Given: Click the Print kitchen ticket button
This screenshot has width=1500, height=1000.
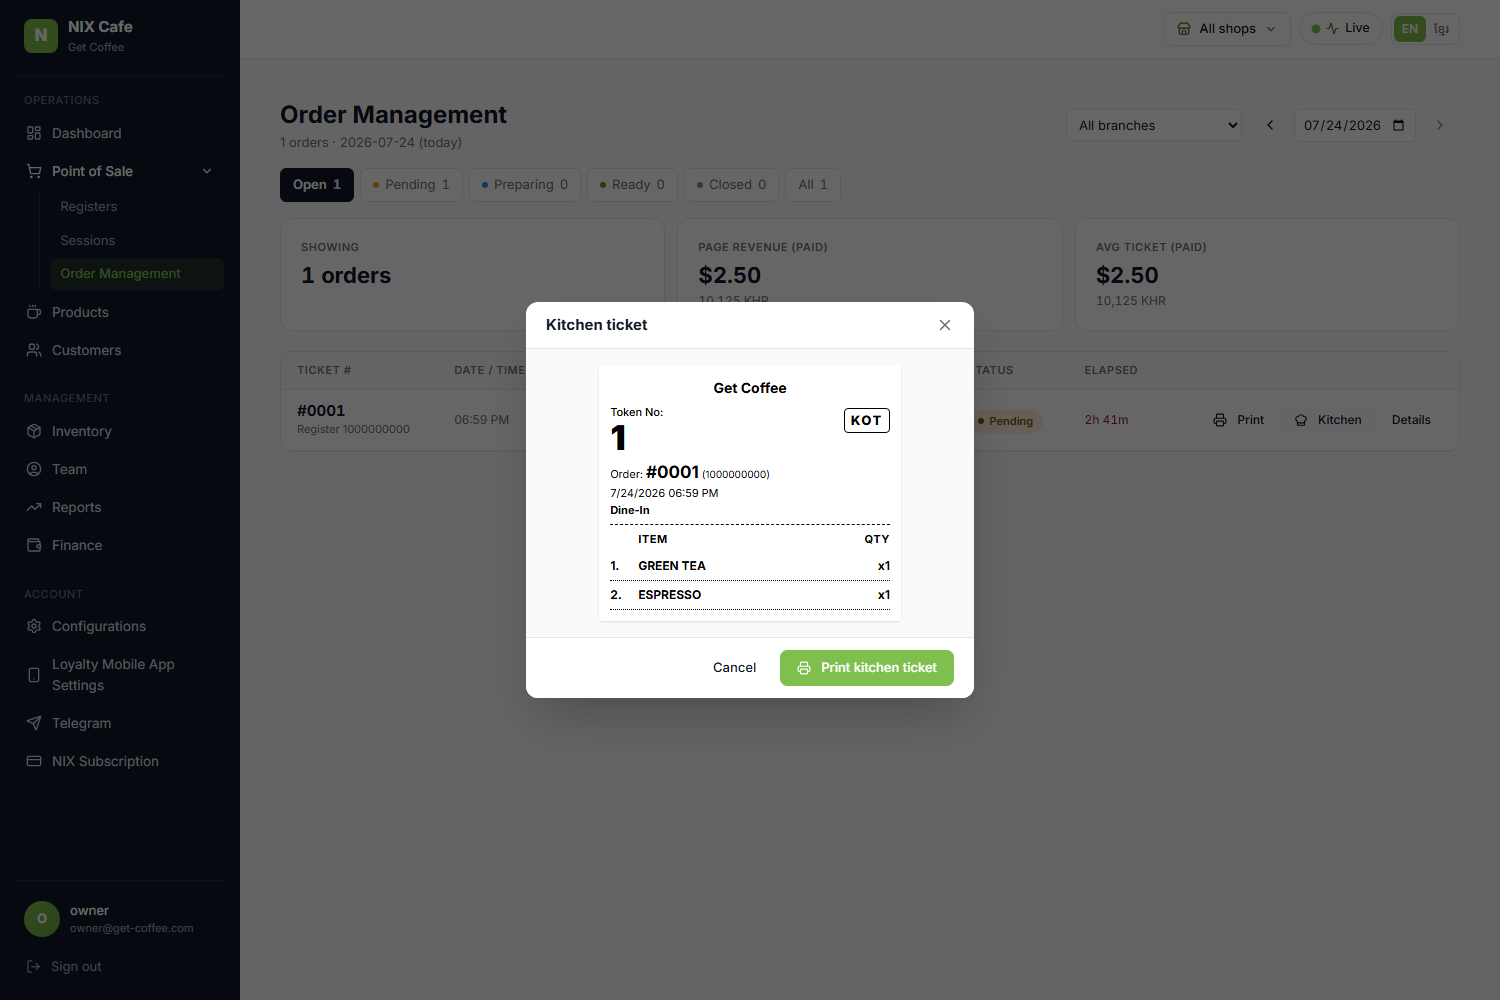Looking at the screenshot, I should point(867,668).
